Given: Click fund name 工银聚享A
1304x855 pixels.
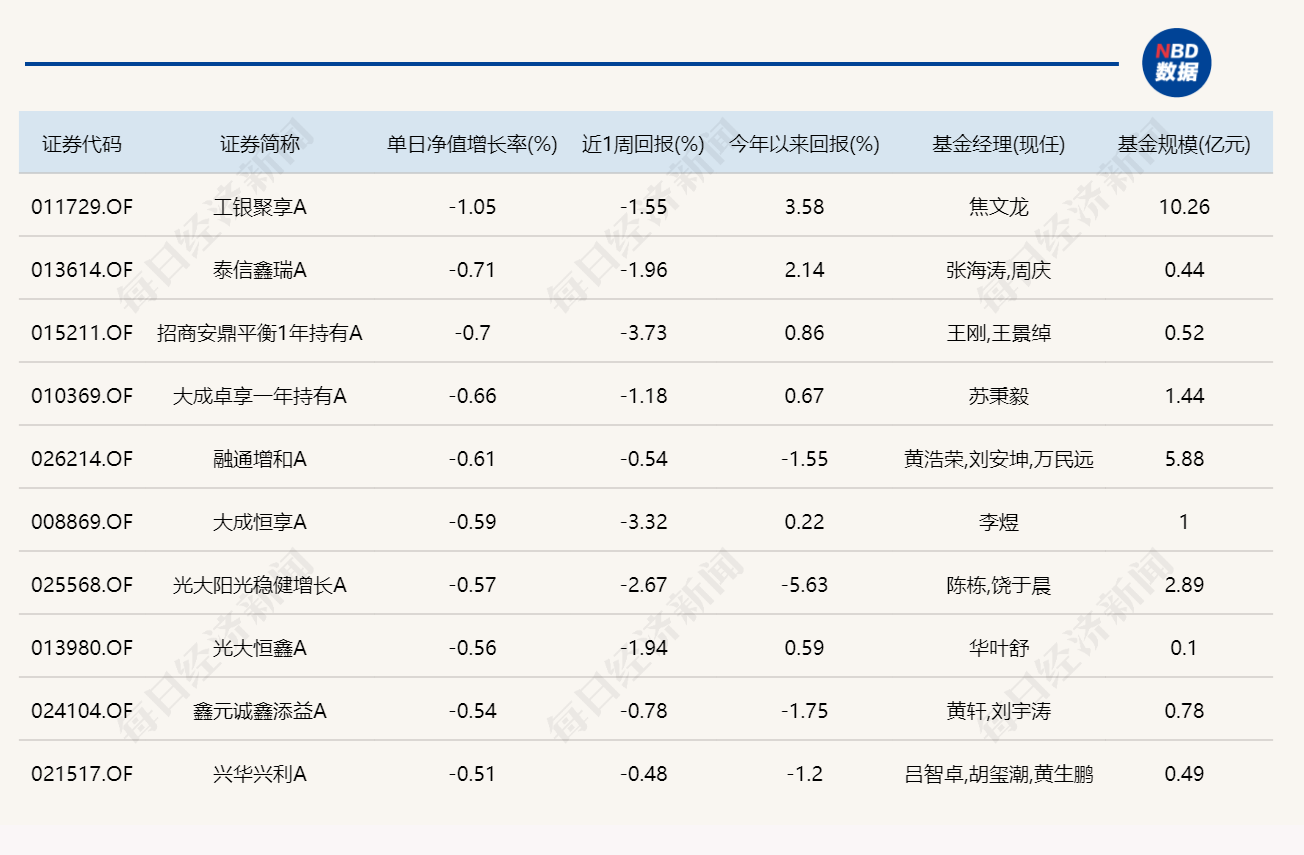Looking at the screenshot, I should [260, 207].
